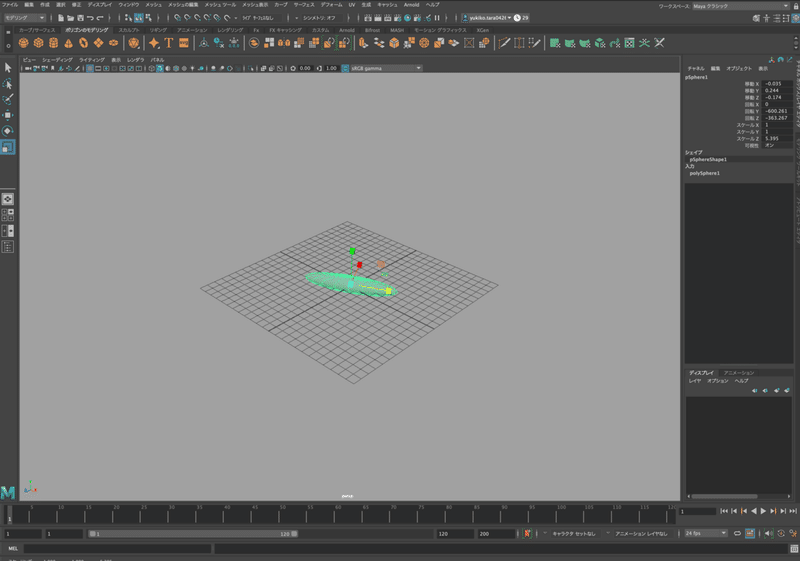Play the animation forward

tap(763, 511)
